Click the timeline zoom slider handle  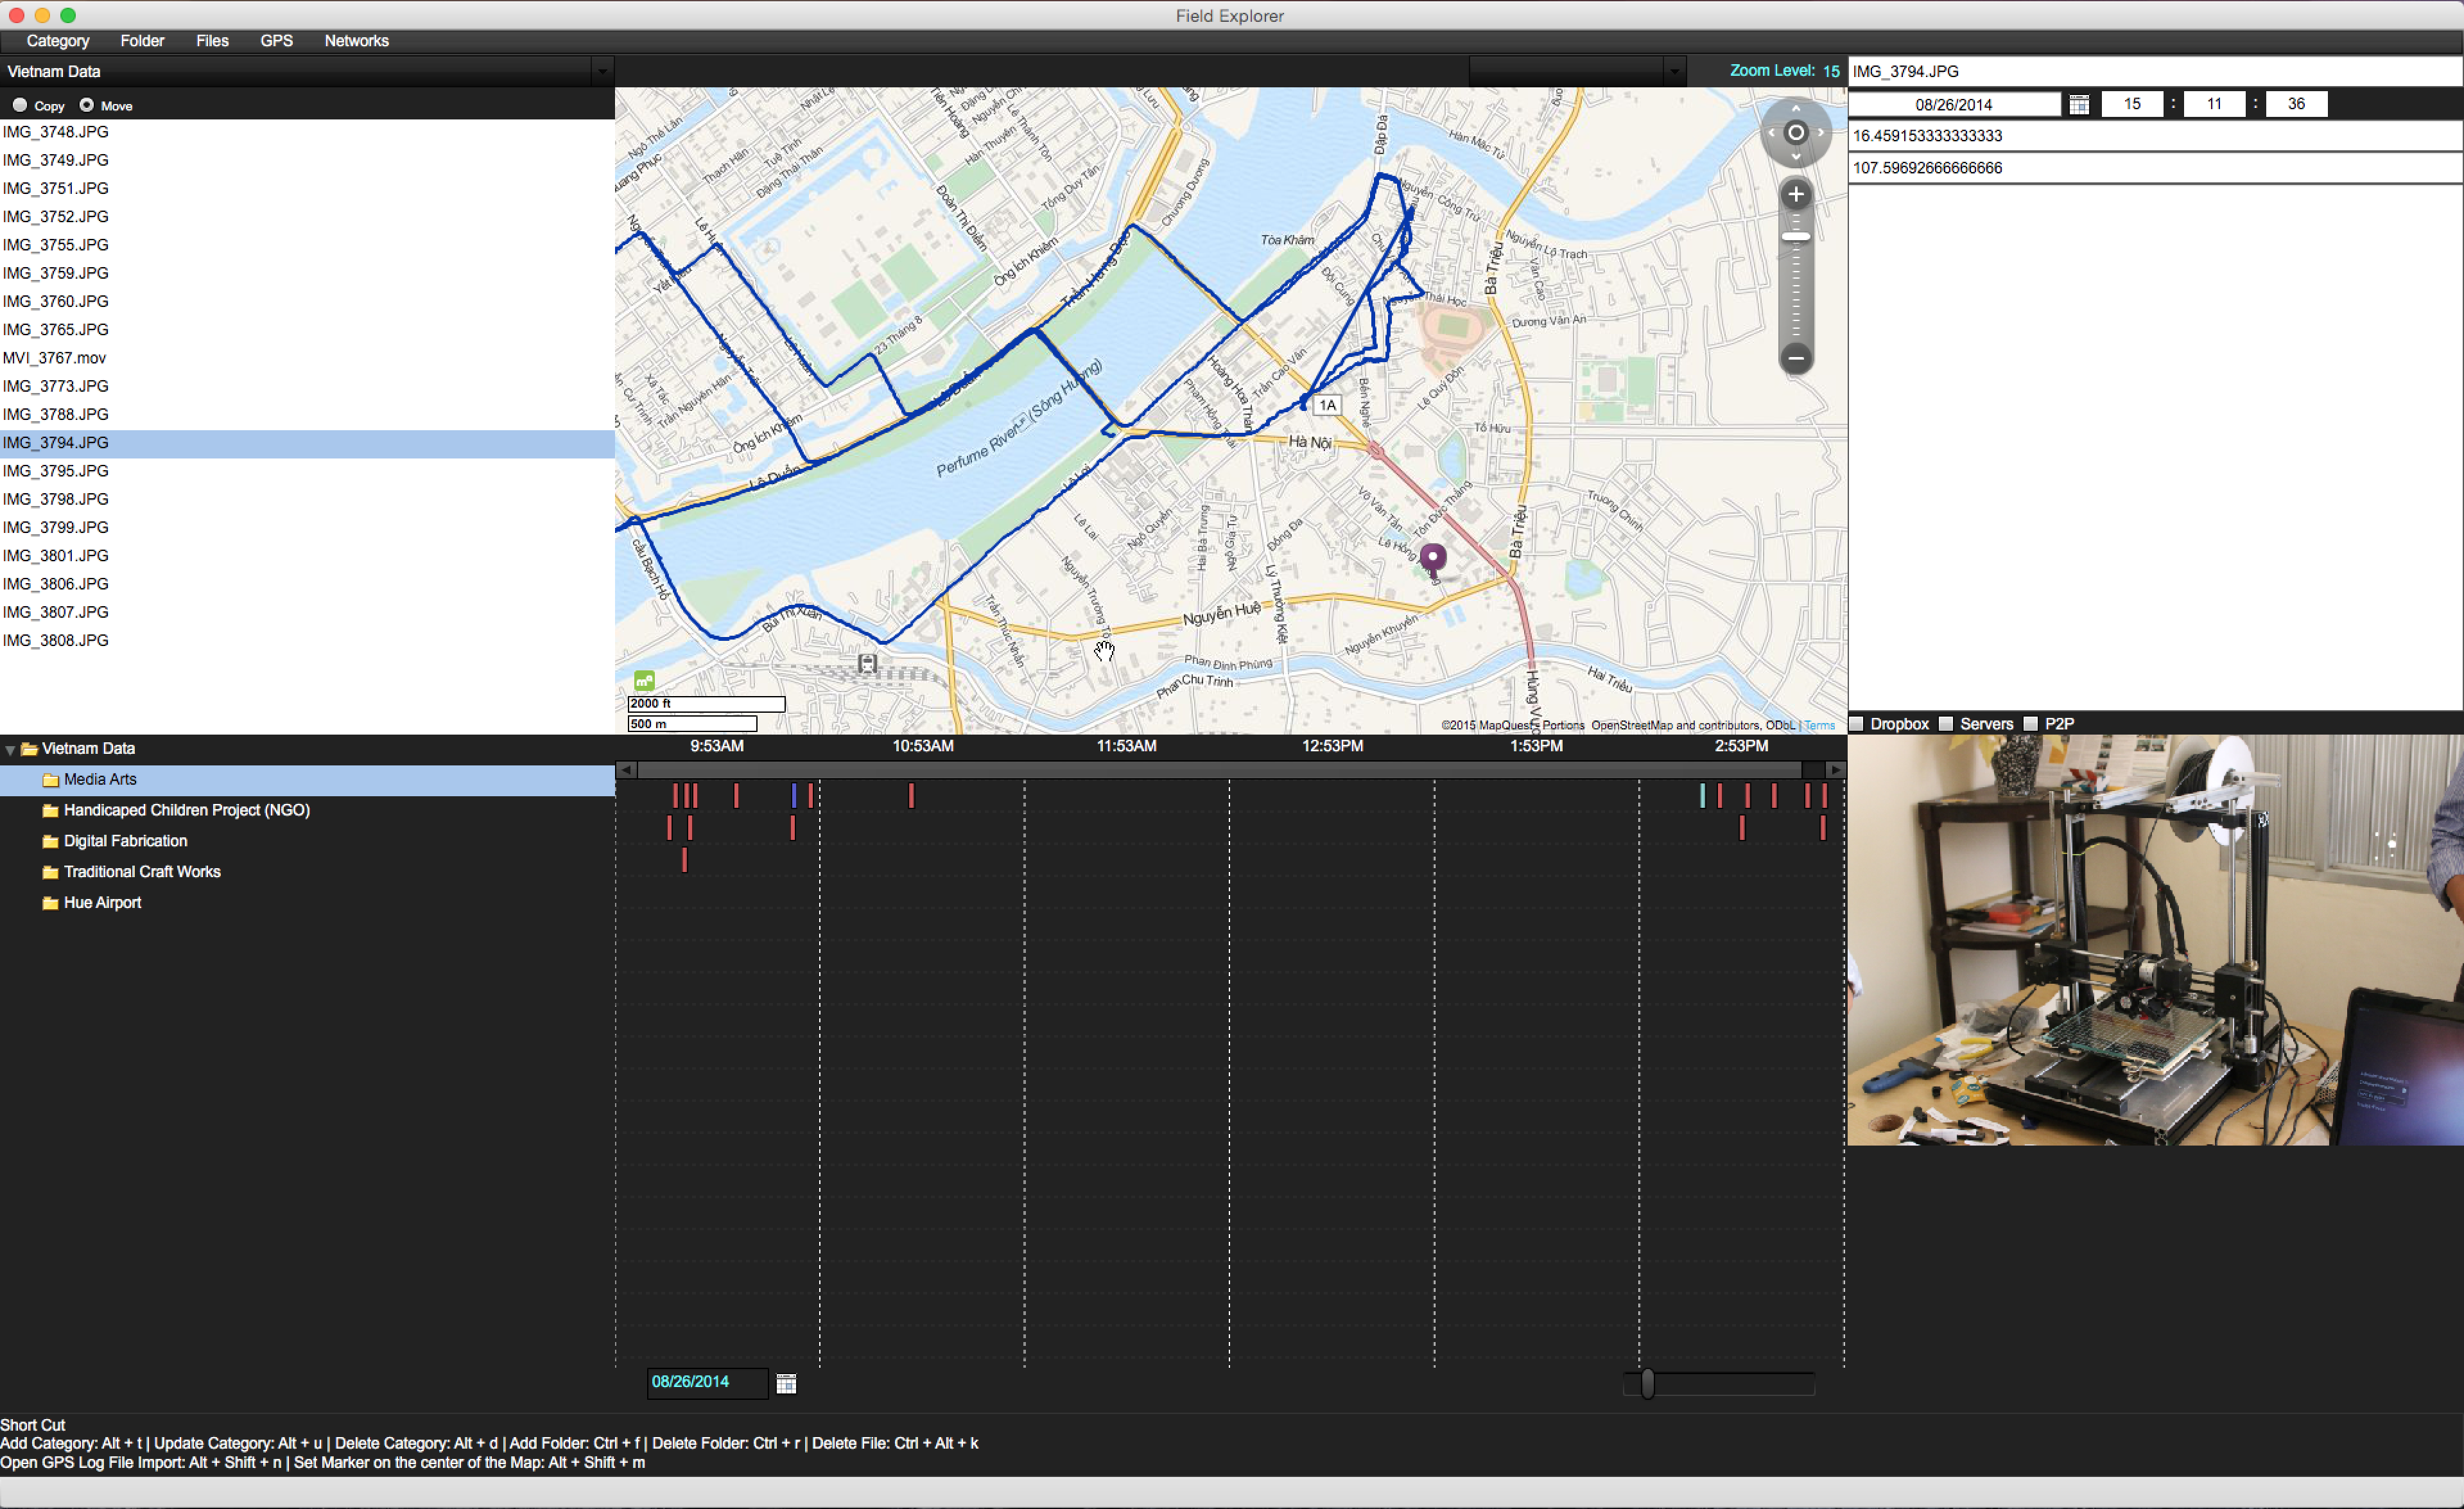1647,1384
